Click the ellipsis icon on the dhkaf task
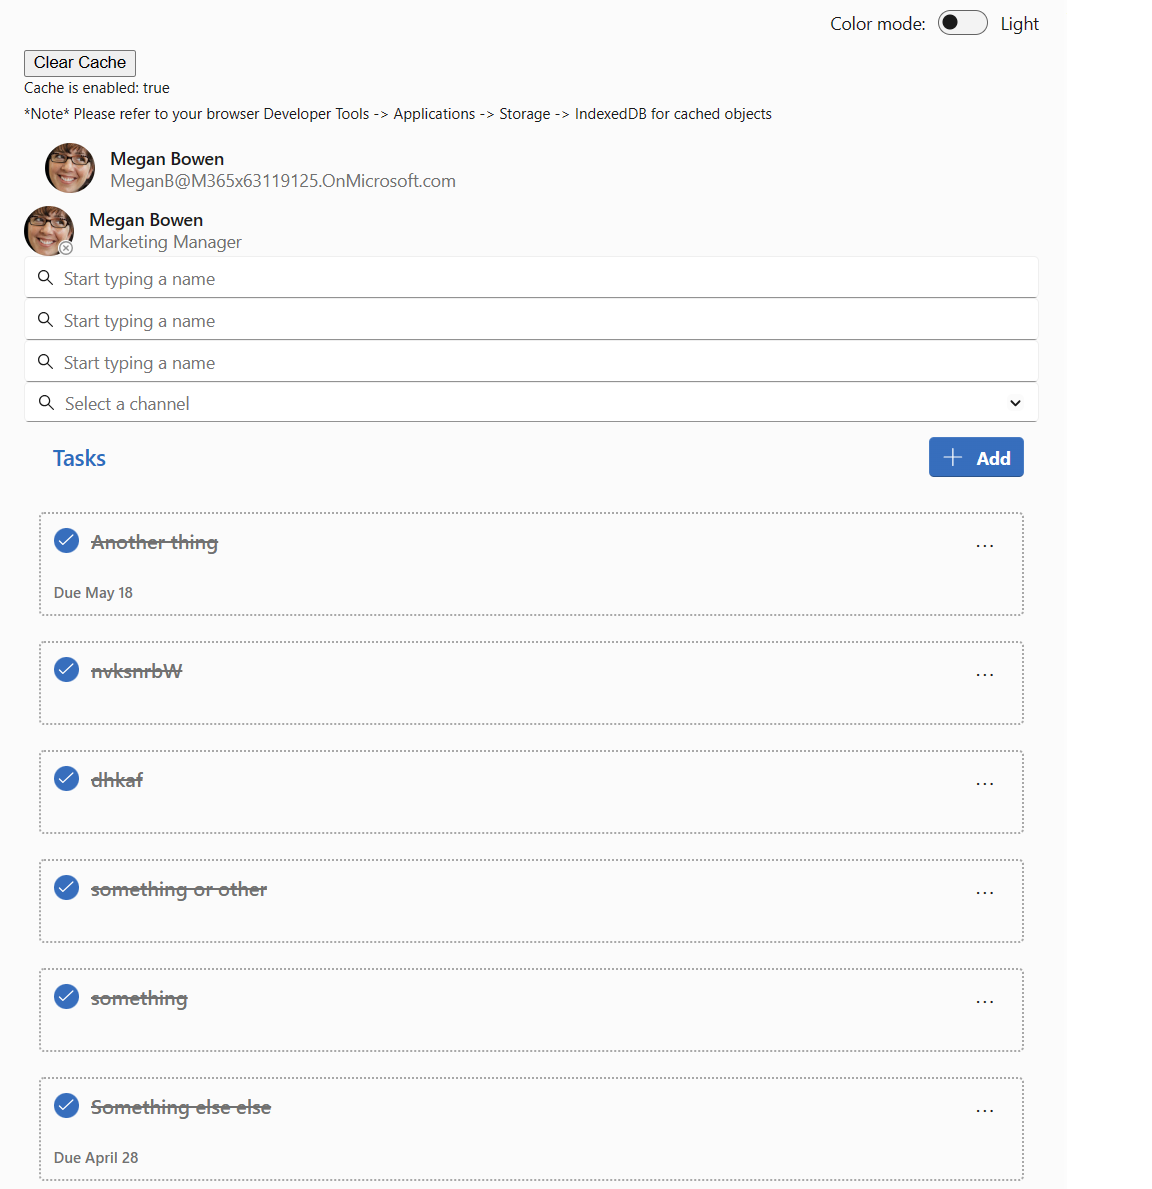This screenshot has height=1189, width=1152. [984, 783]
